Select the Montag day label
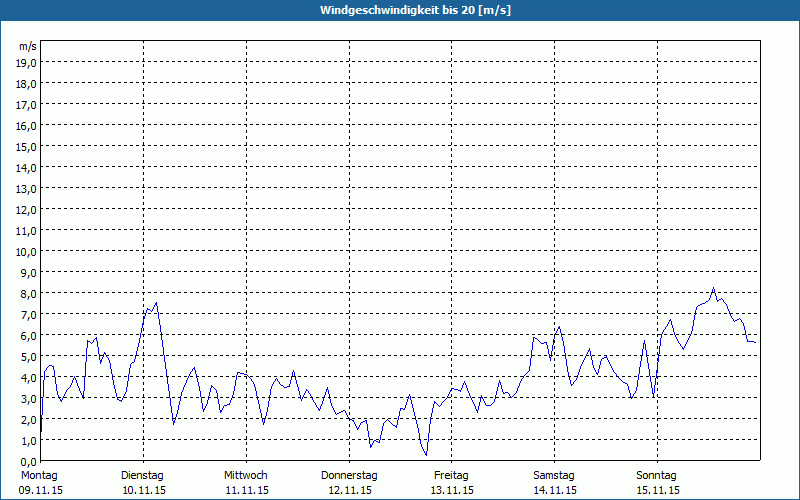The height and width of the screenshot is (500, 800). coord(39,475)
